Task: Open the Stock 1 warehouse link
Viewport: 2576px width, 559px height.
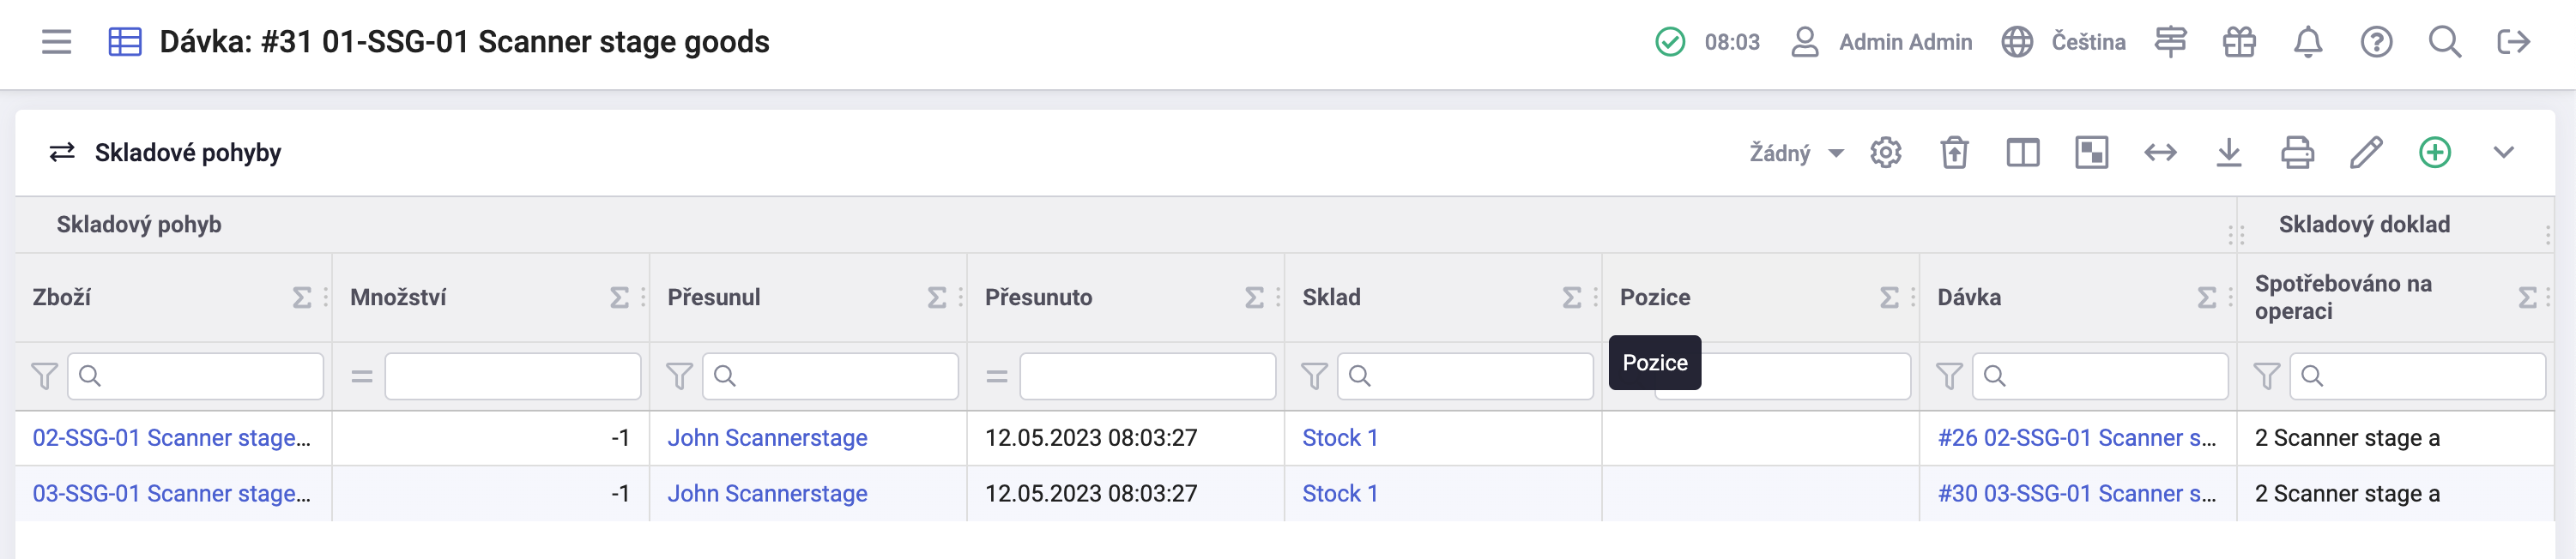Action: 1340,437
